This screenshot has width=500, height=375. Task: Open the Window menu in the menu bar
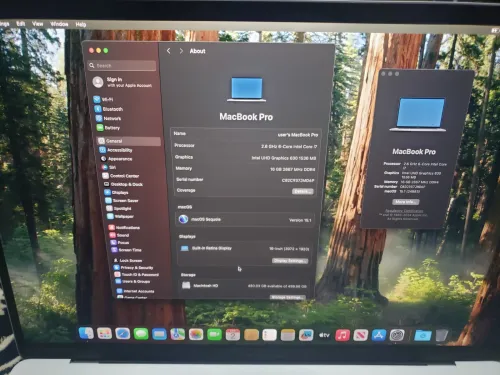(59, 24)
